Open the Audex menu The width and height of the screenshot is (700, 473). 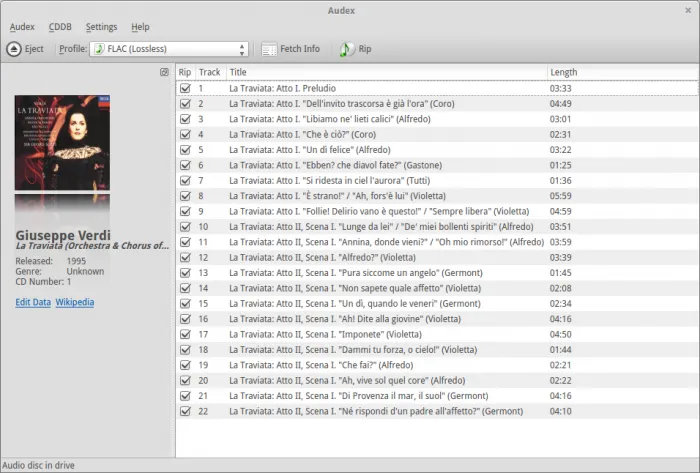[22, 27]
